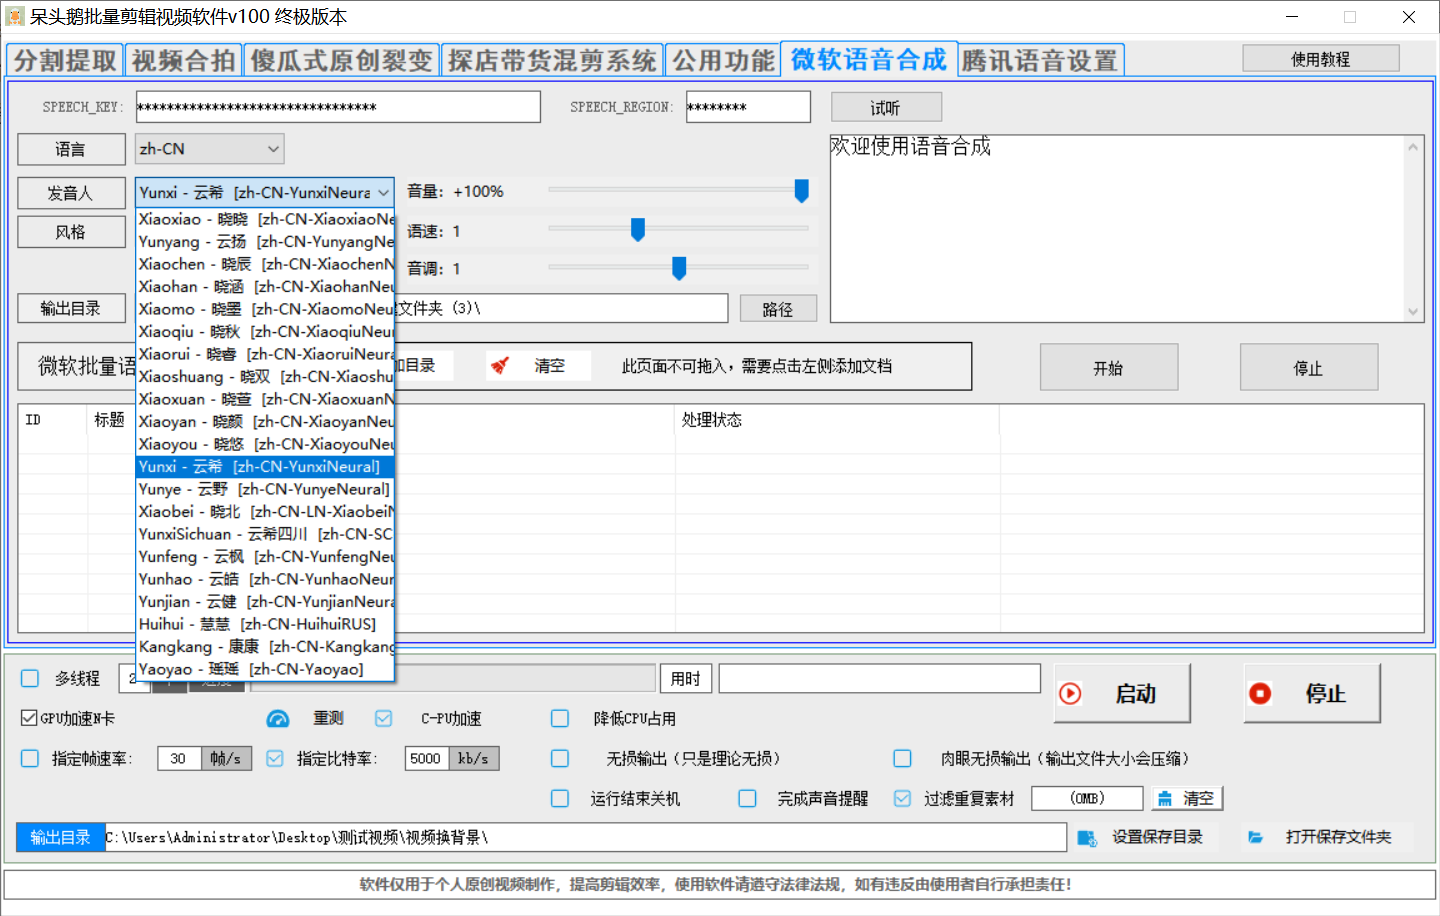Click the 使用教程 button
Screen dimensions: 1440x916
[x=1321, y=59]
